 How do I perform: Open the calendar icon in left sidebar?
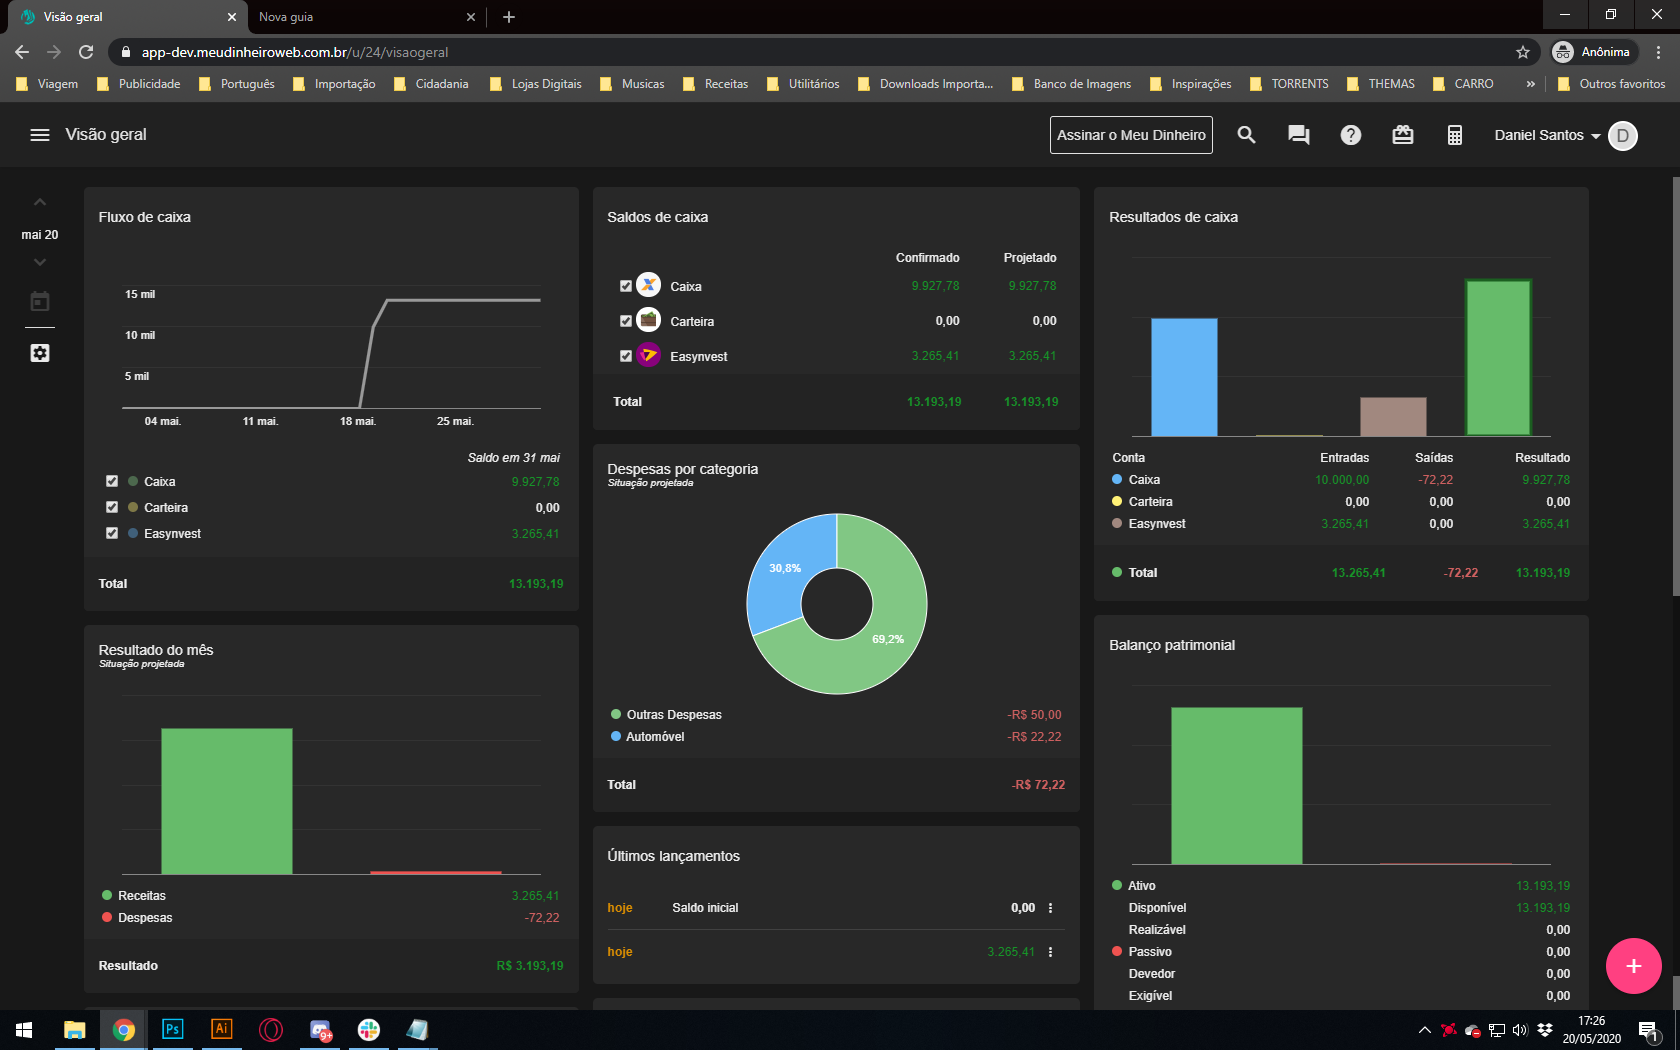click(40, 301)
